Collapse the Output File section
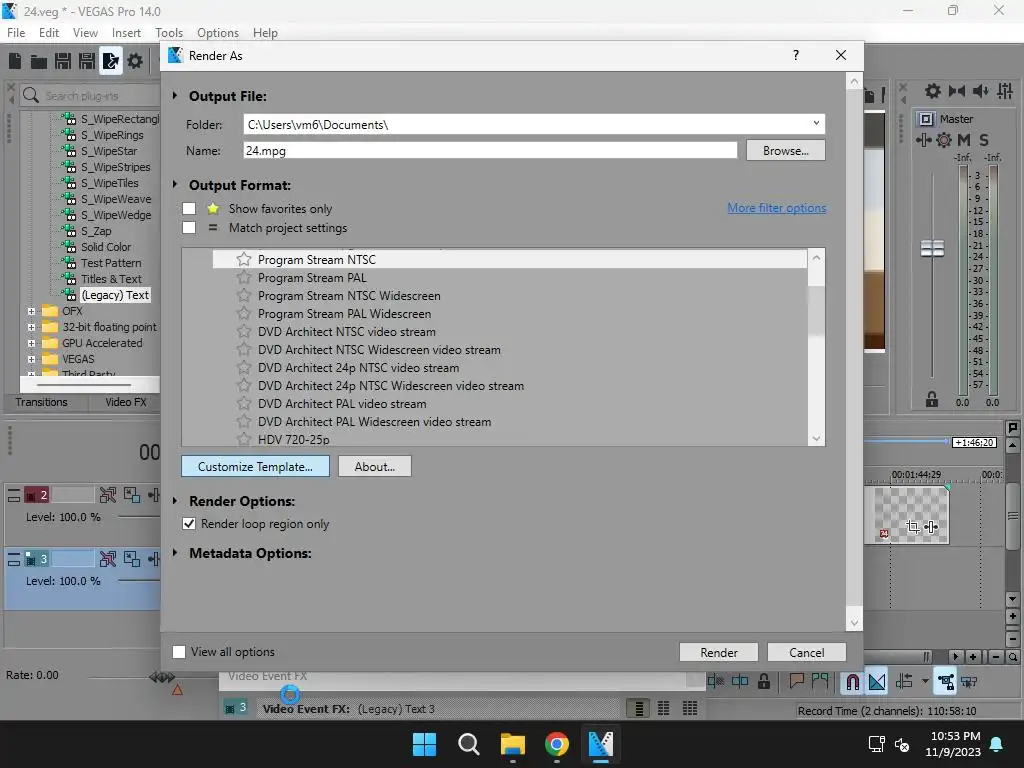This screenshot has height=768, width=1024. click(175, 95)
